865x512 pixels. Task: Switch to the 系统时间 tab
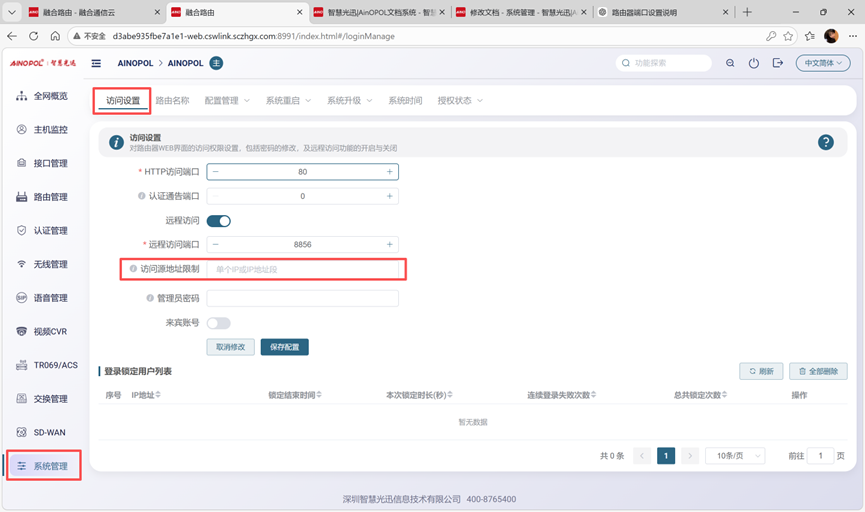405,101
